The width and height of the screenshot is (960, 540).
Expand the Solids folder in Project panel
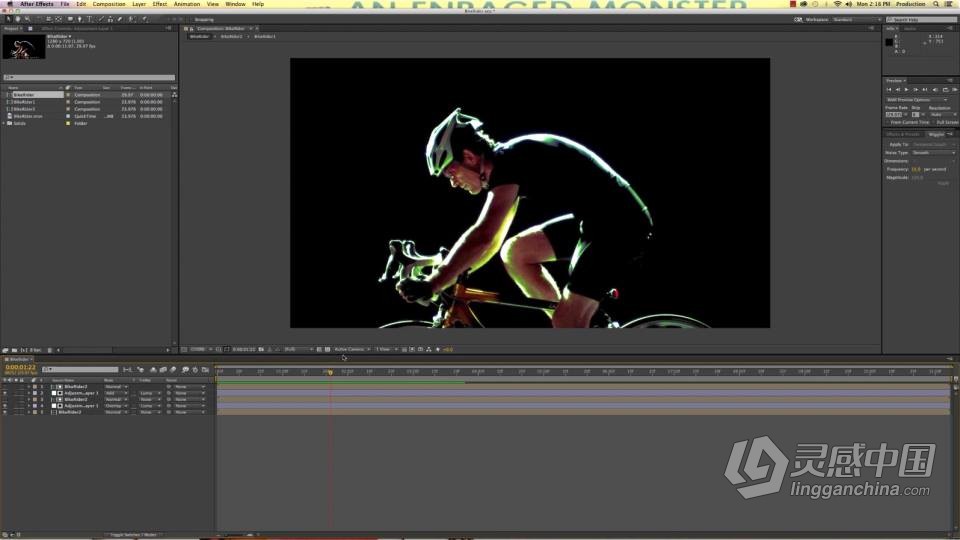[4, 123]
